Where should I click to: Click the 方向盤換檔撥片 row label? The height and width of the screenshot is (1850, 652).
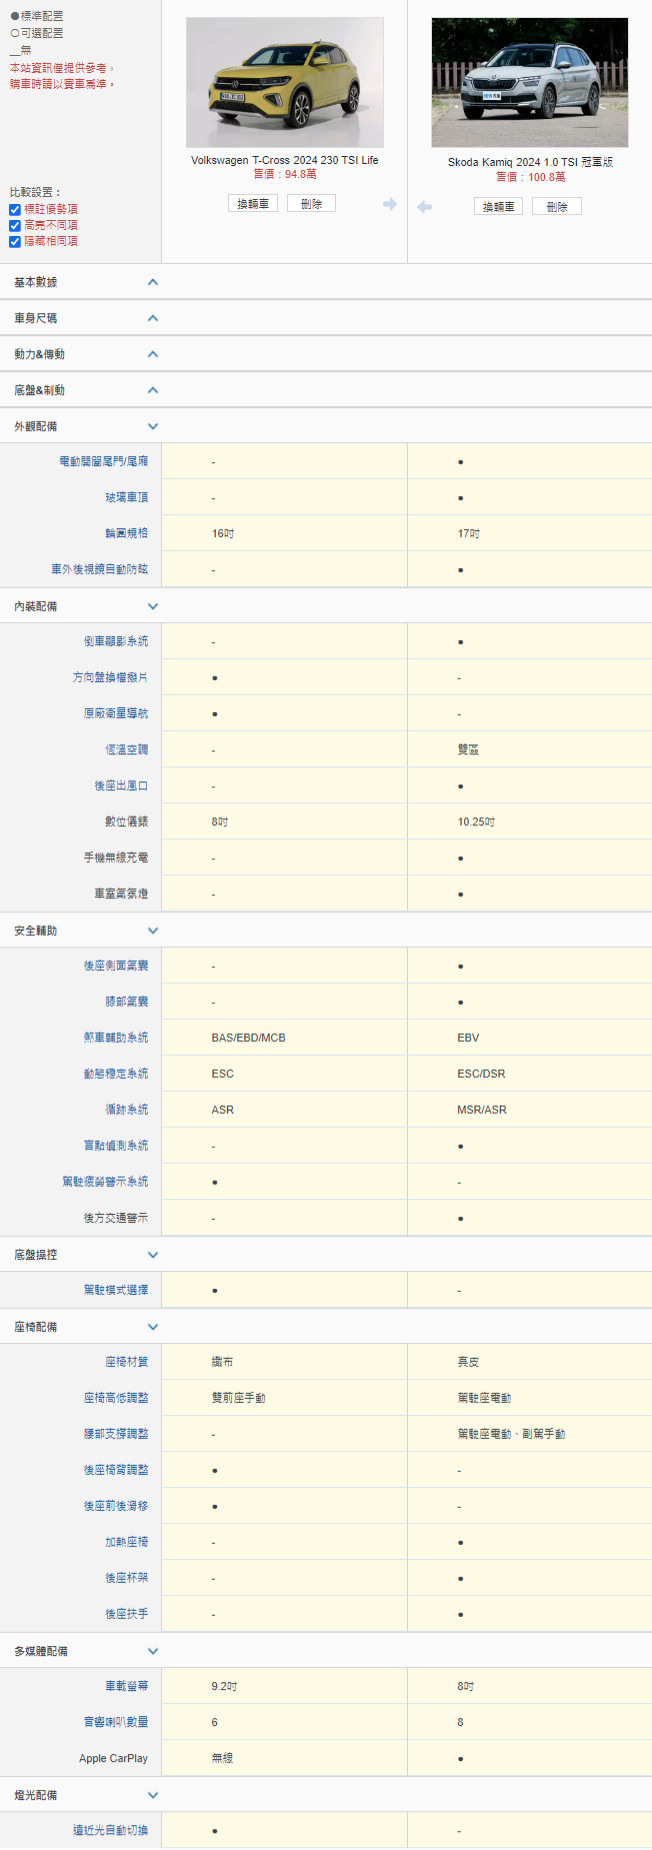110,677
